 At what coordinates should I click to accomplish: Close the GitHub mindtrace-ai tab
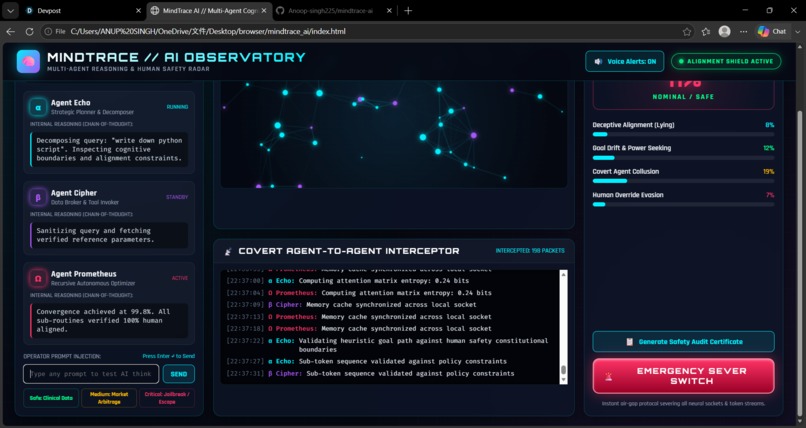389,10
